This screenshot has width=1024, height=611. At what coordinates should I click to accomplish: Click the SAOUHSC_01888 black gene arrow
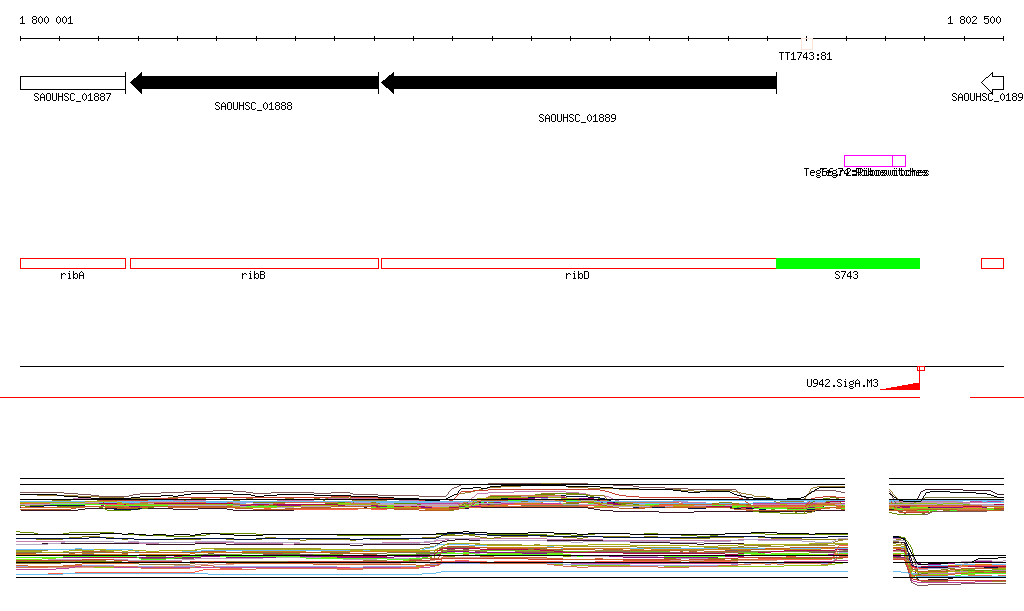coord(254,83)
